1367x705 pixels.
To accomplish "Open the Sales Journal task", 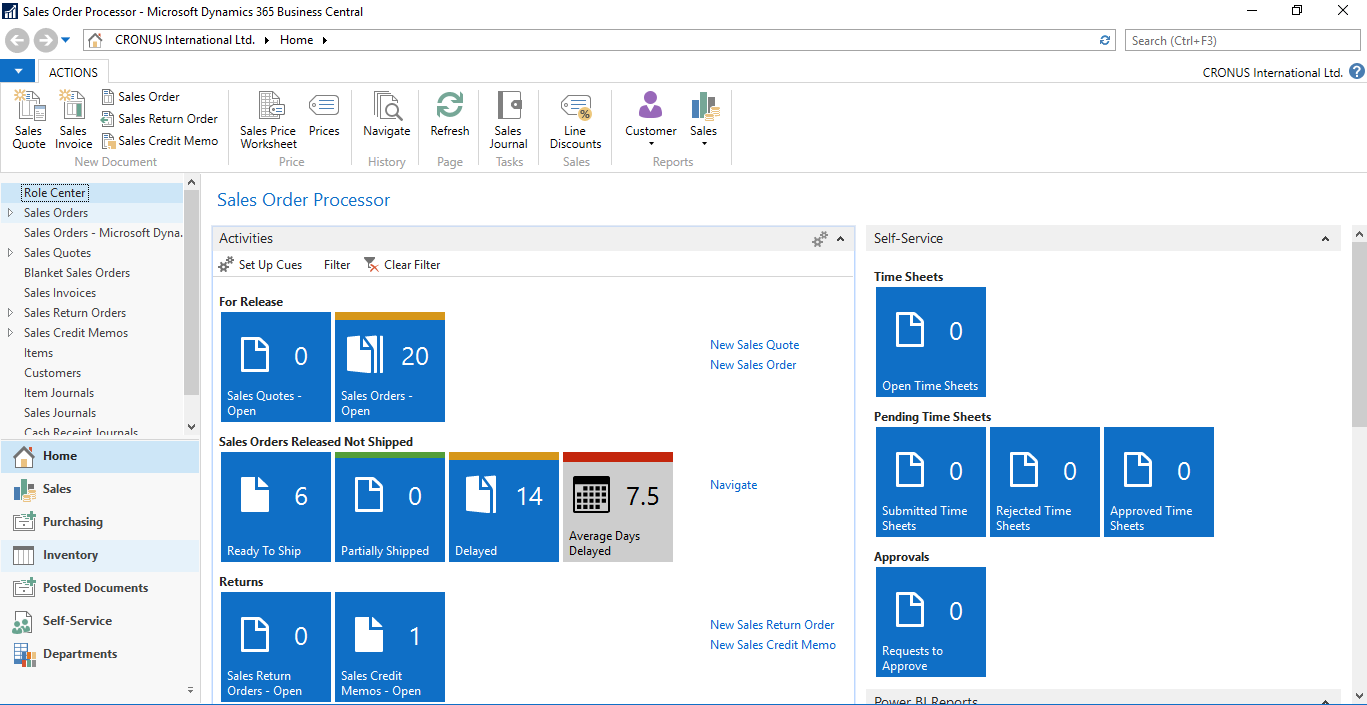I will pyautogui.click(x=508, y=119).
